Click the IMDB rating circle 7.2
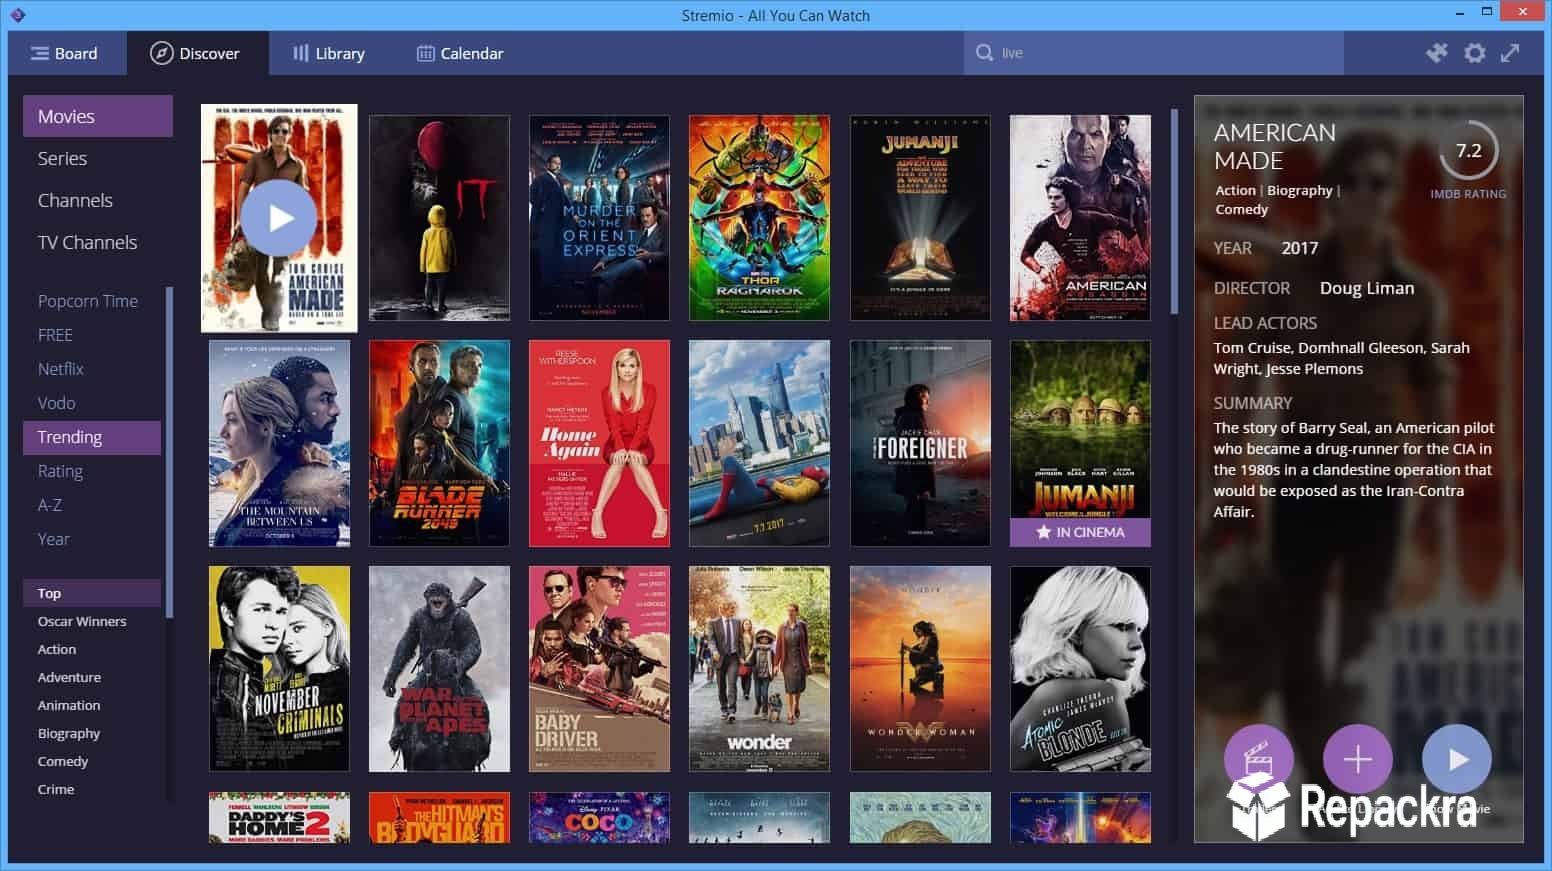The height and width of the screenshot is (871, 1552). pos(1468,151)
